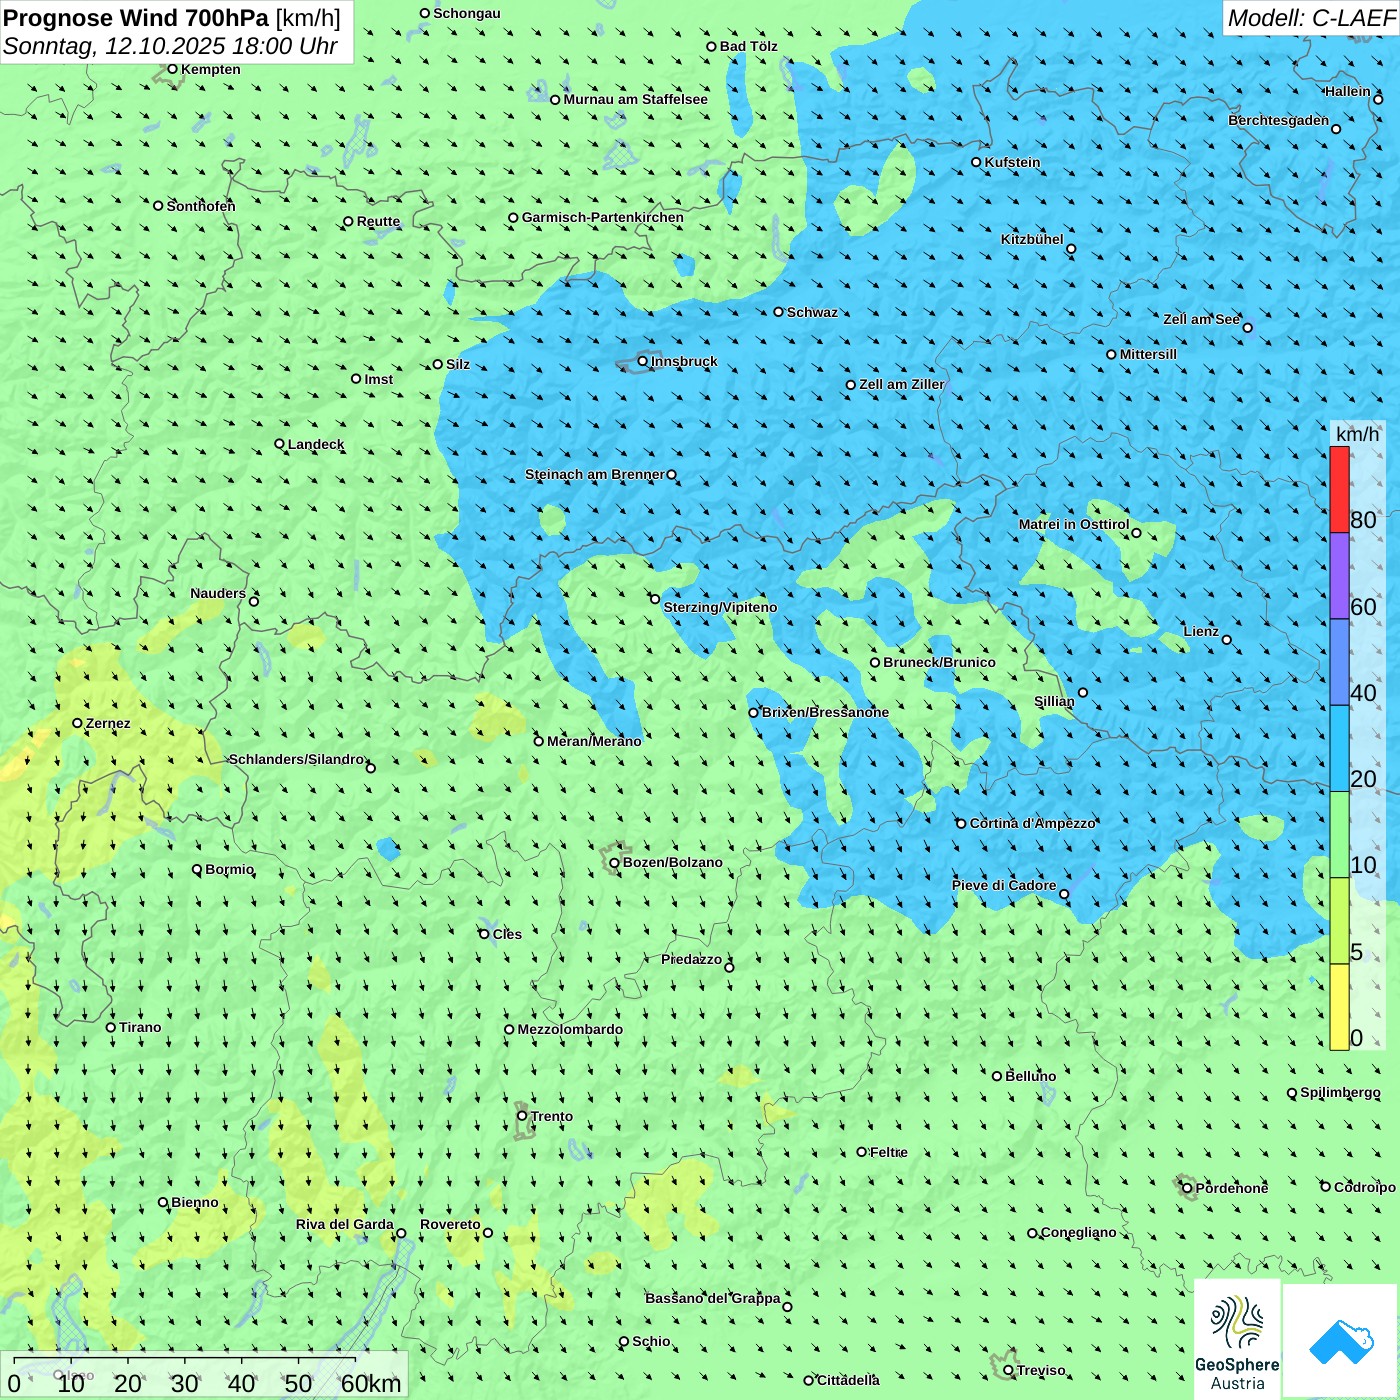Screen dimensions: 1400x1400
Task: Click the red legend swatch above 80 km/h
Action: pyautogui.click(x=1339, y=489)
